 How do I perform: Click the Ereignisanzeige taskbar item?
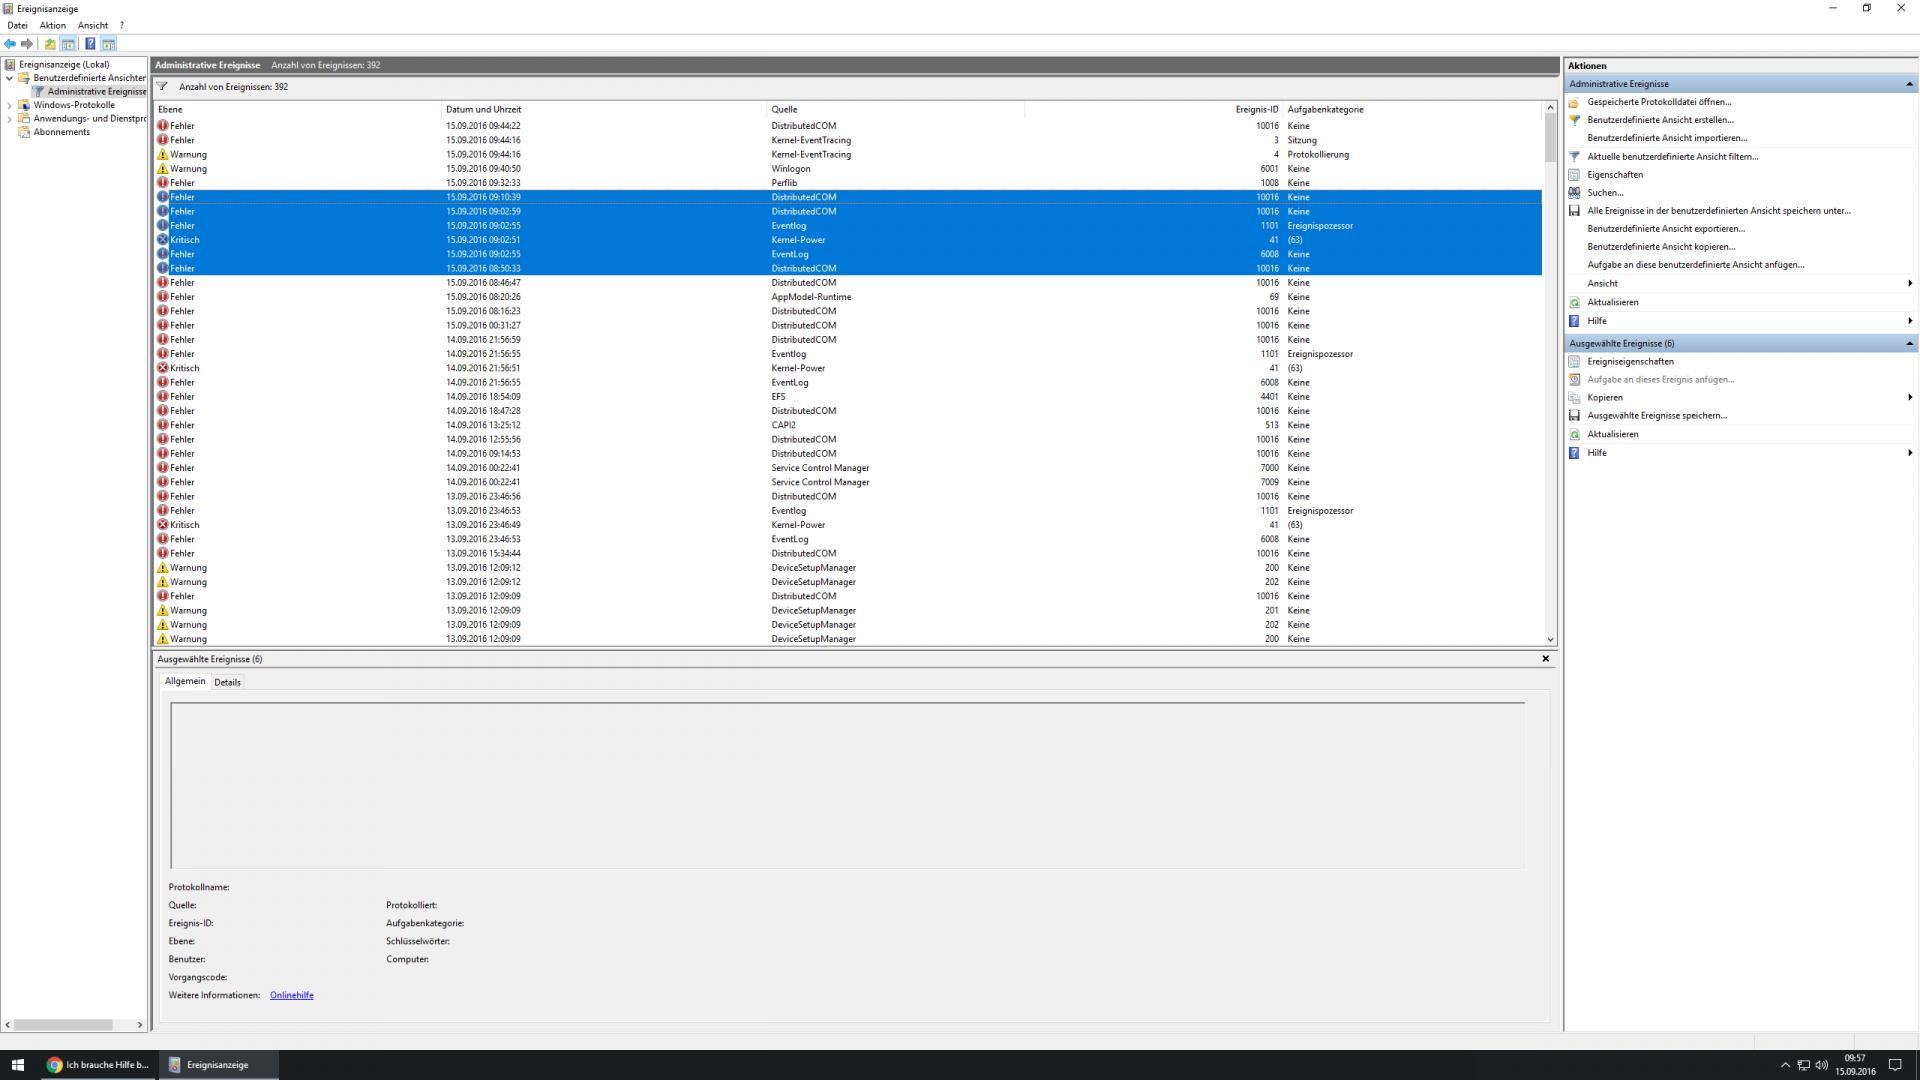tap(217, 1065)
